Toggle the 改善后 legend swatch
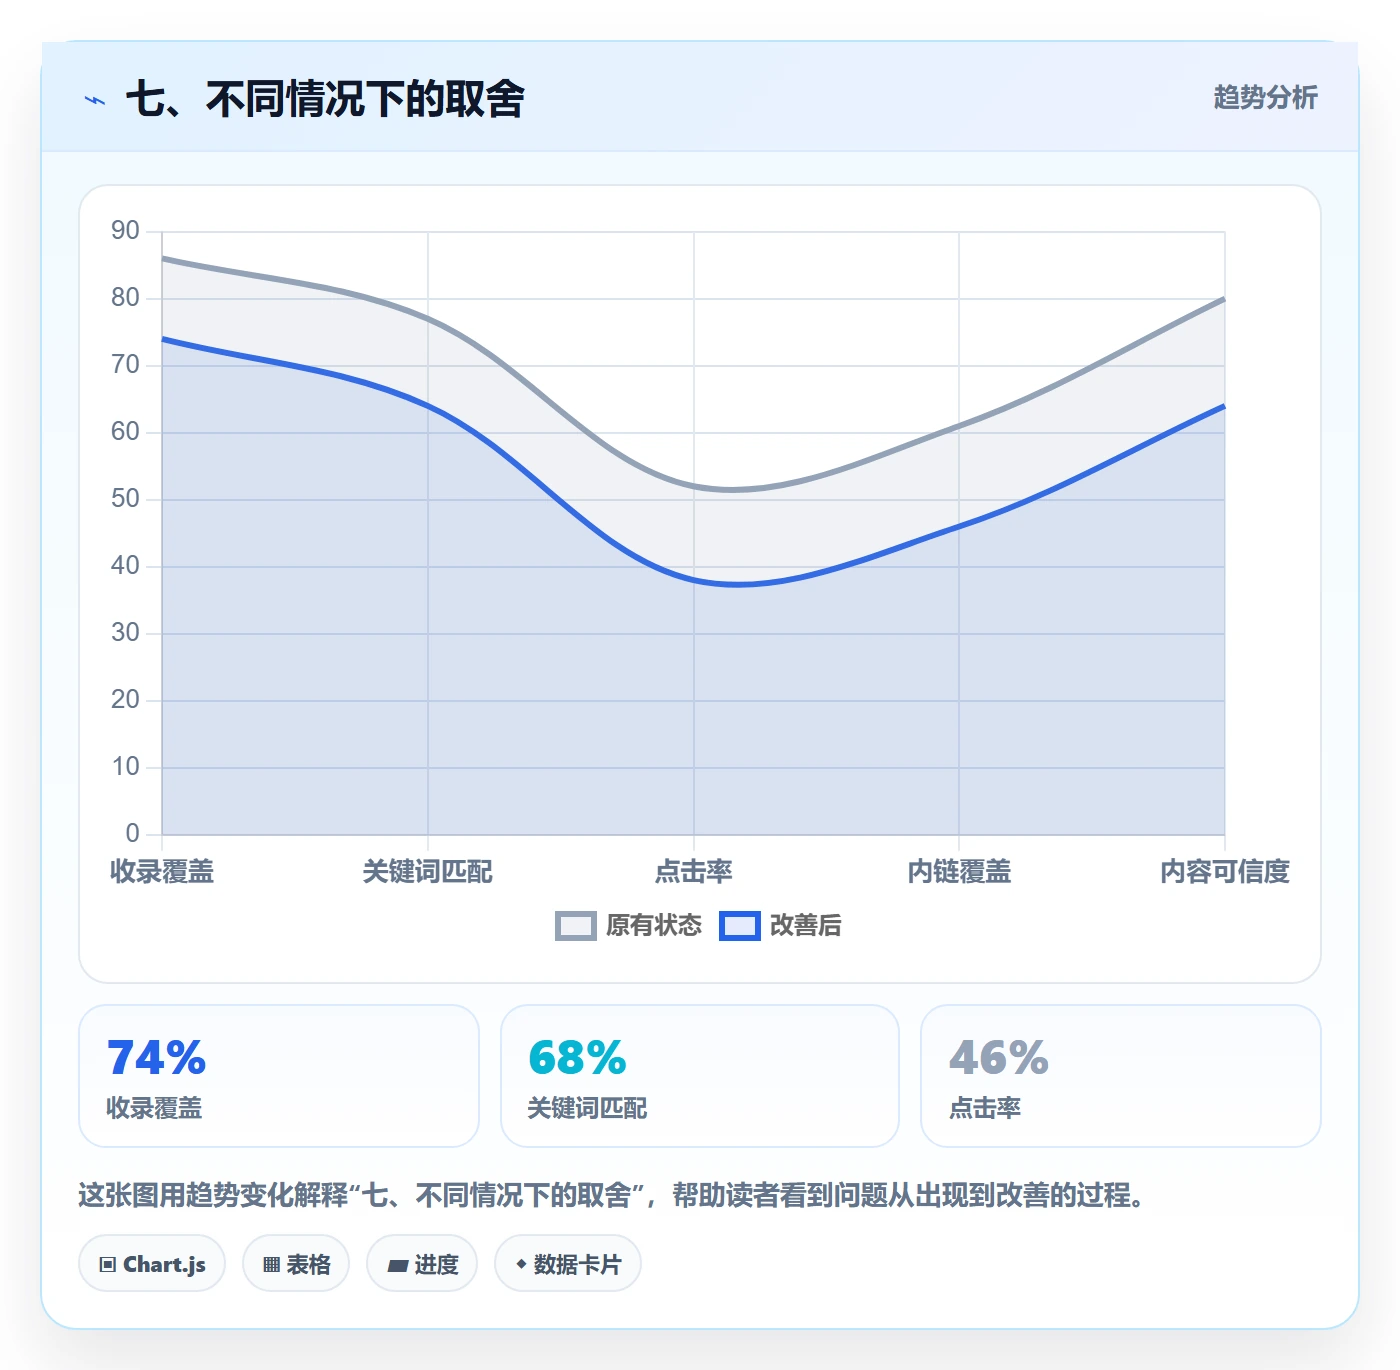Image resolution: width=1400 pixels, height=1370 pixels. point(740,926)
